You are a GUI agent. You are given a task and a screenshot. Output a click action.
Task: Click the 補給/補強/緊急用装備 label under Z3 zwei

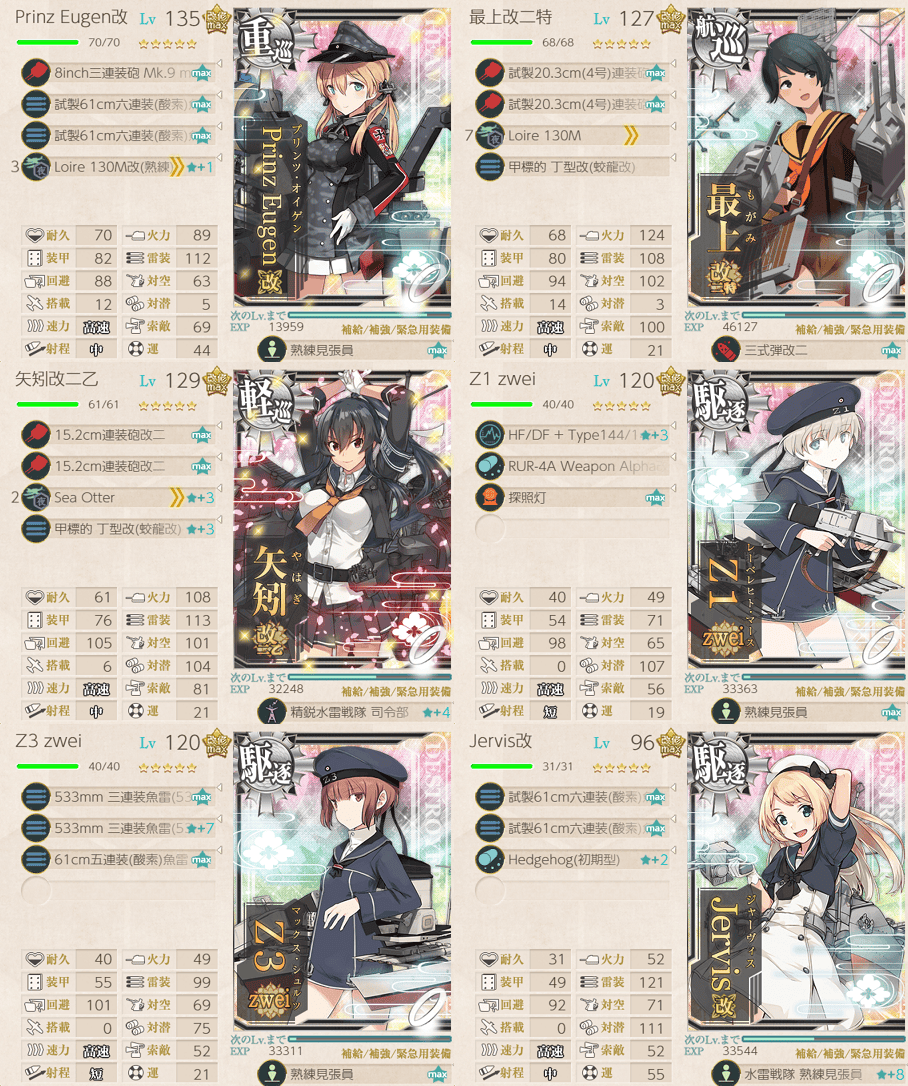tap(395, 1053)
